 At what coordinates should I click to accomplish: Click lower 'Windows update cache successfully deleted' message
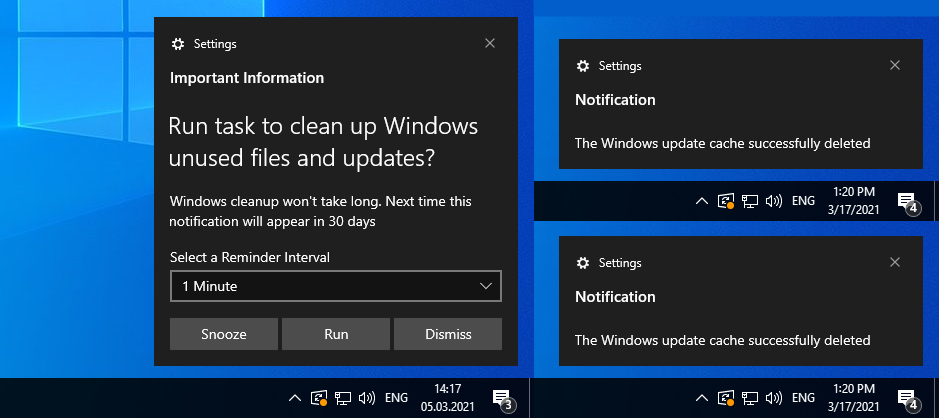click(722, 340)
